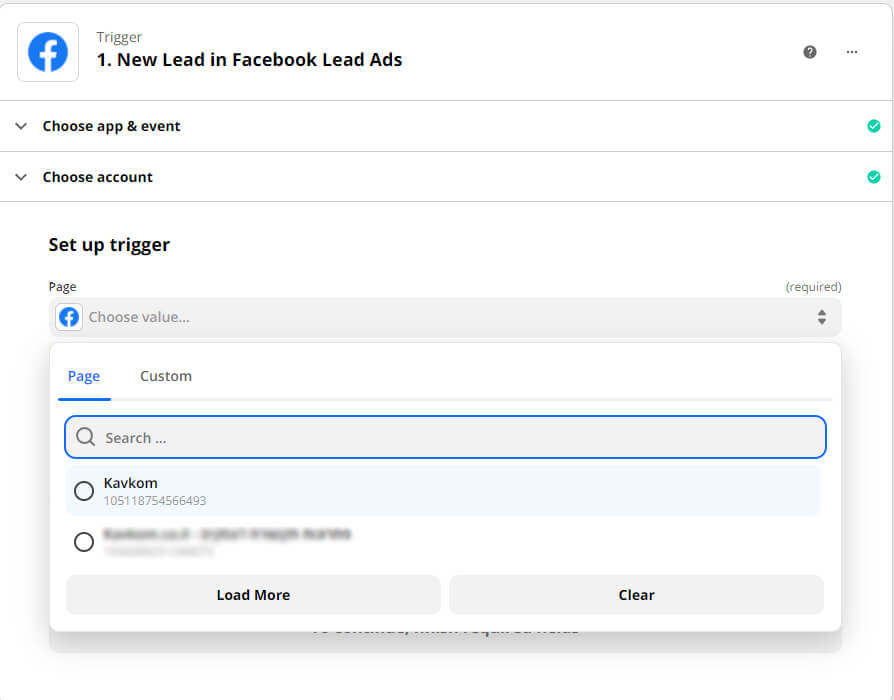Click the large Facebook app logo icon
Viewport: 894px width, 700px height.
(x=48, y=52)
